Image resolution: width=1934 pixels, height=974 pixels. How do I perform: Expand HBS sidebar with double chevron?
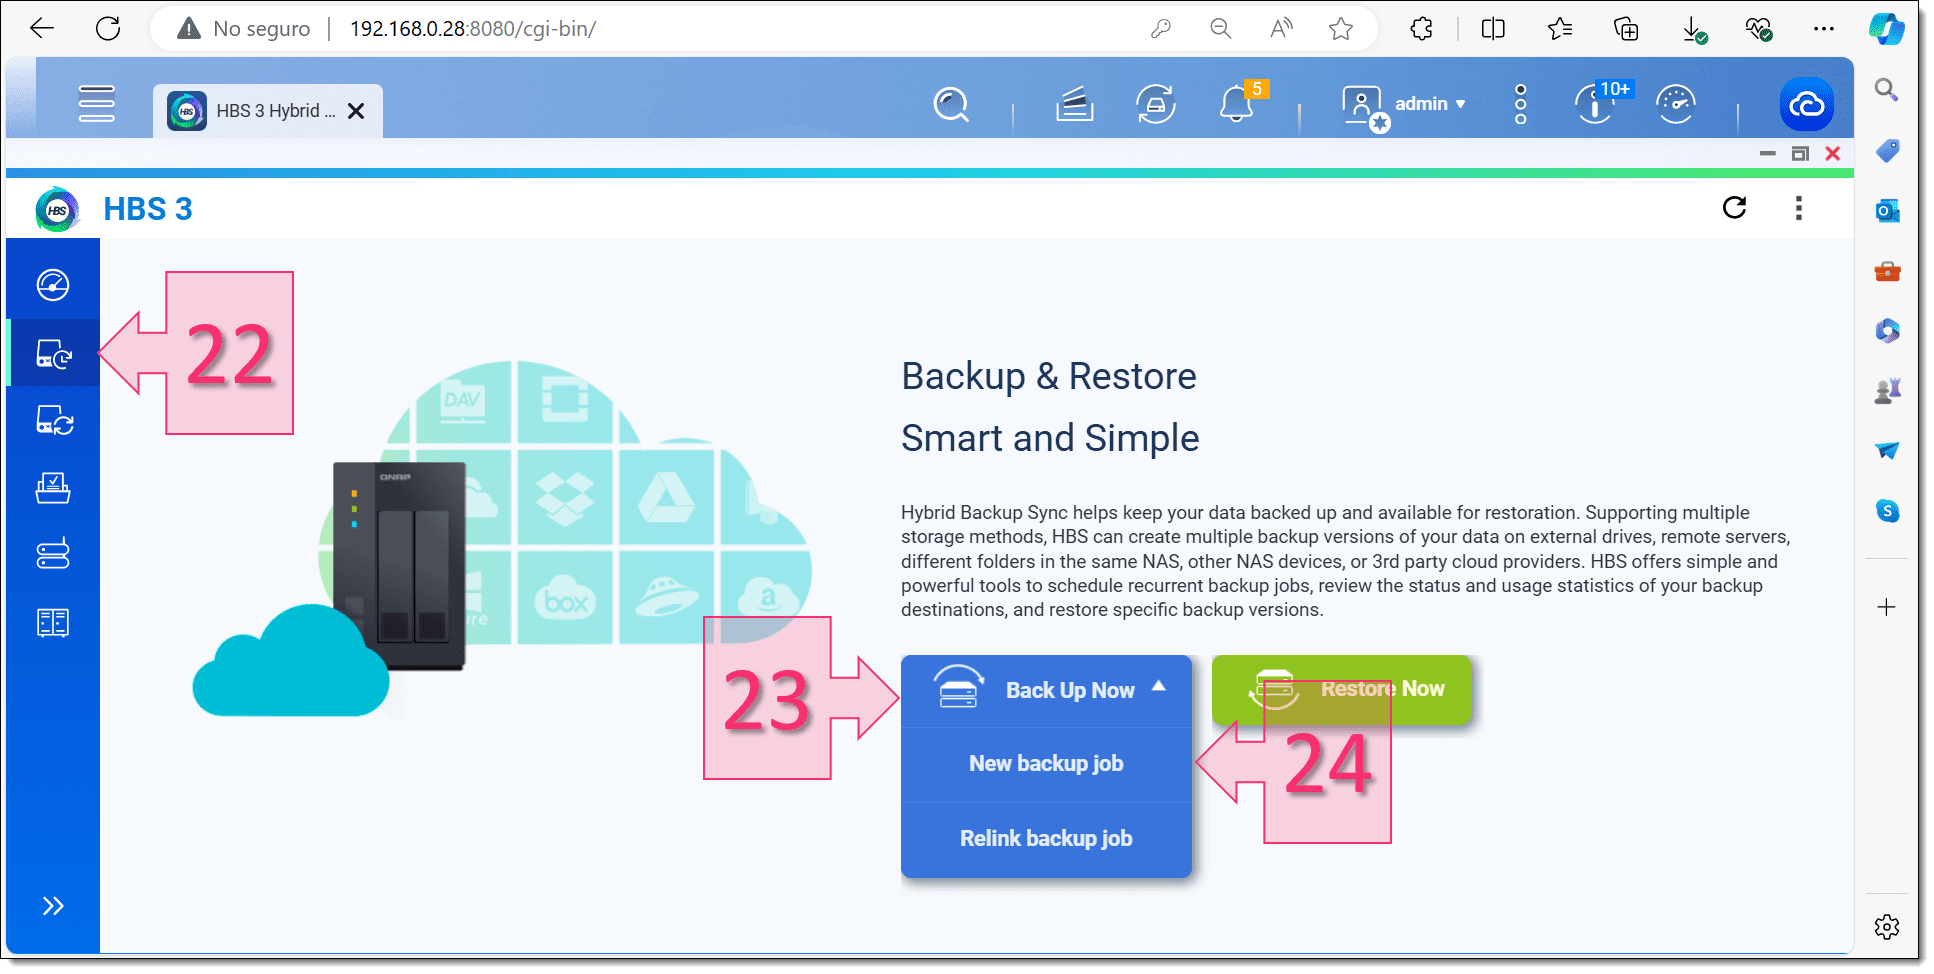[53, 906]
